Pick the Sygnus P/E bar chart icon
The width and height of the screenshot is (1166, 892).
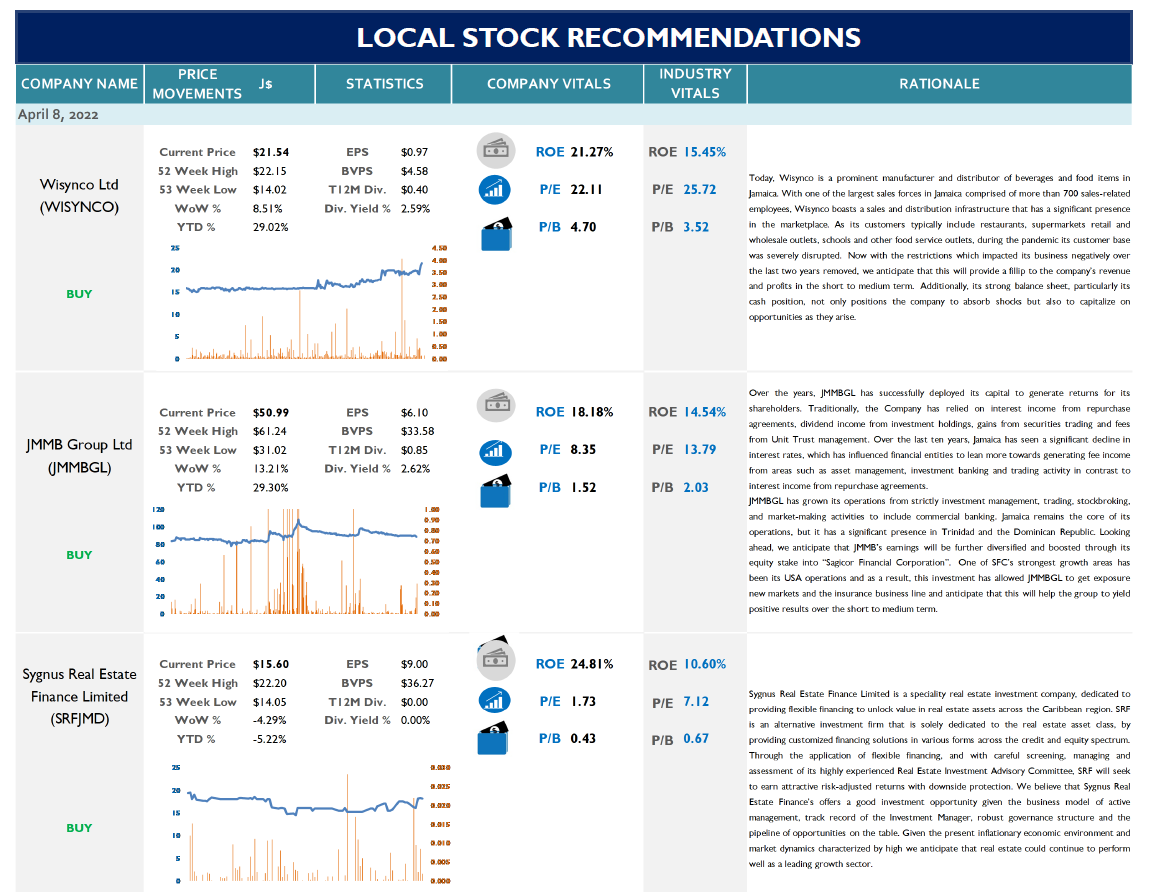click(x=495, y=700)
